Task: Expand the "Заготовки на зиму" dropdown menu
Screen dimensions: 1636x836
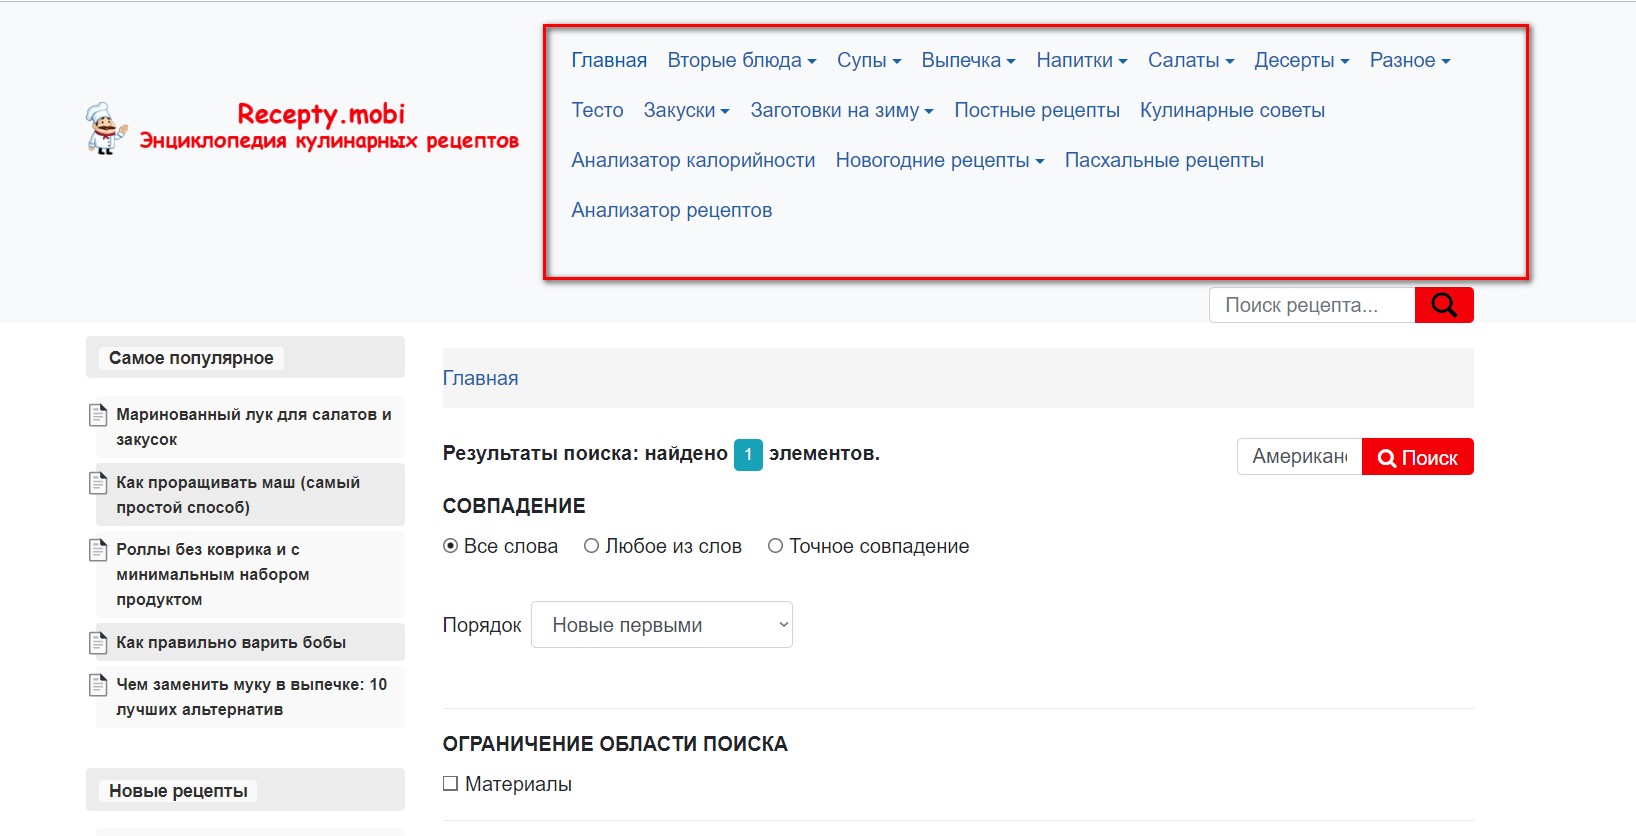Action: coord(841,111)
